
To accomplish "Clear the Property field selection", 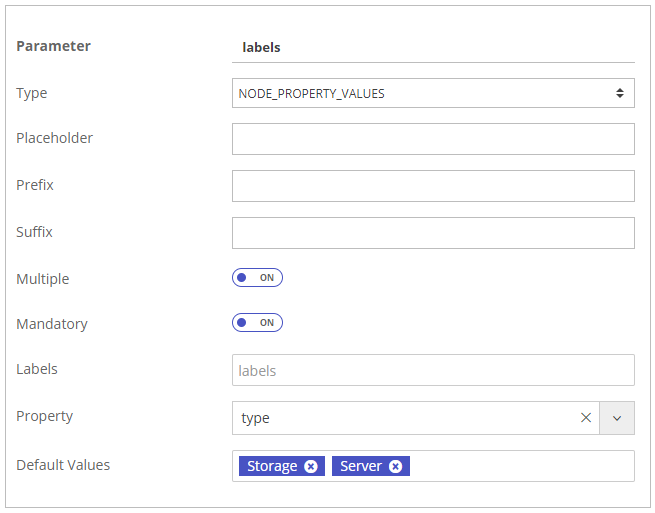I will tap(586, 418).
